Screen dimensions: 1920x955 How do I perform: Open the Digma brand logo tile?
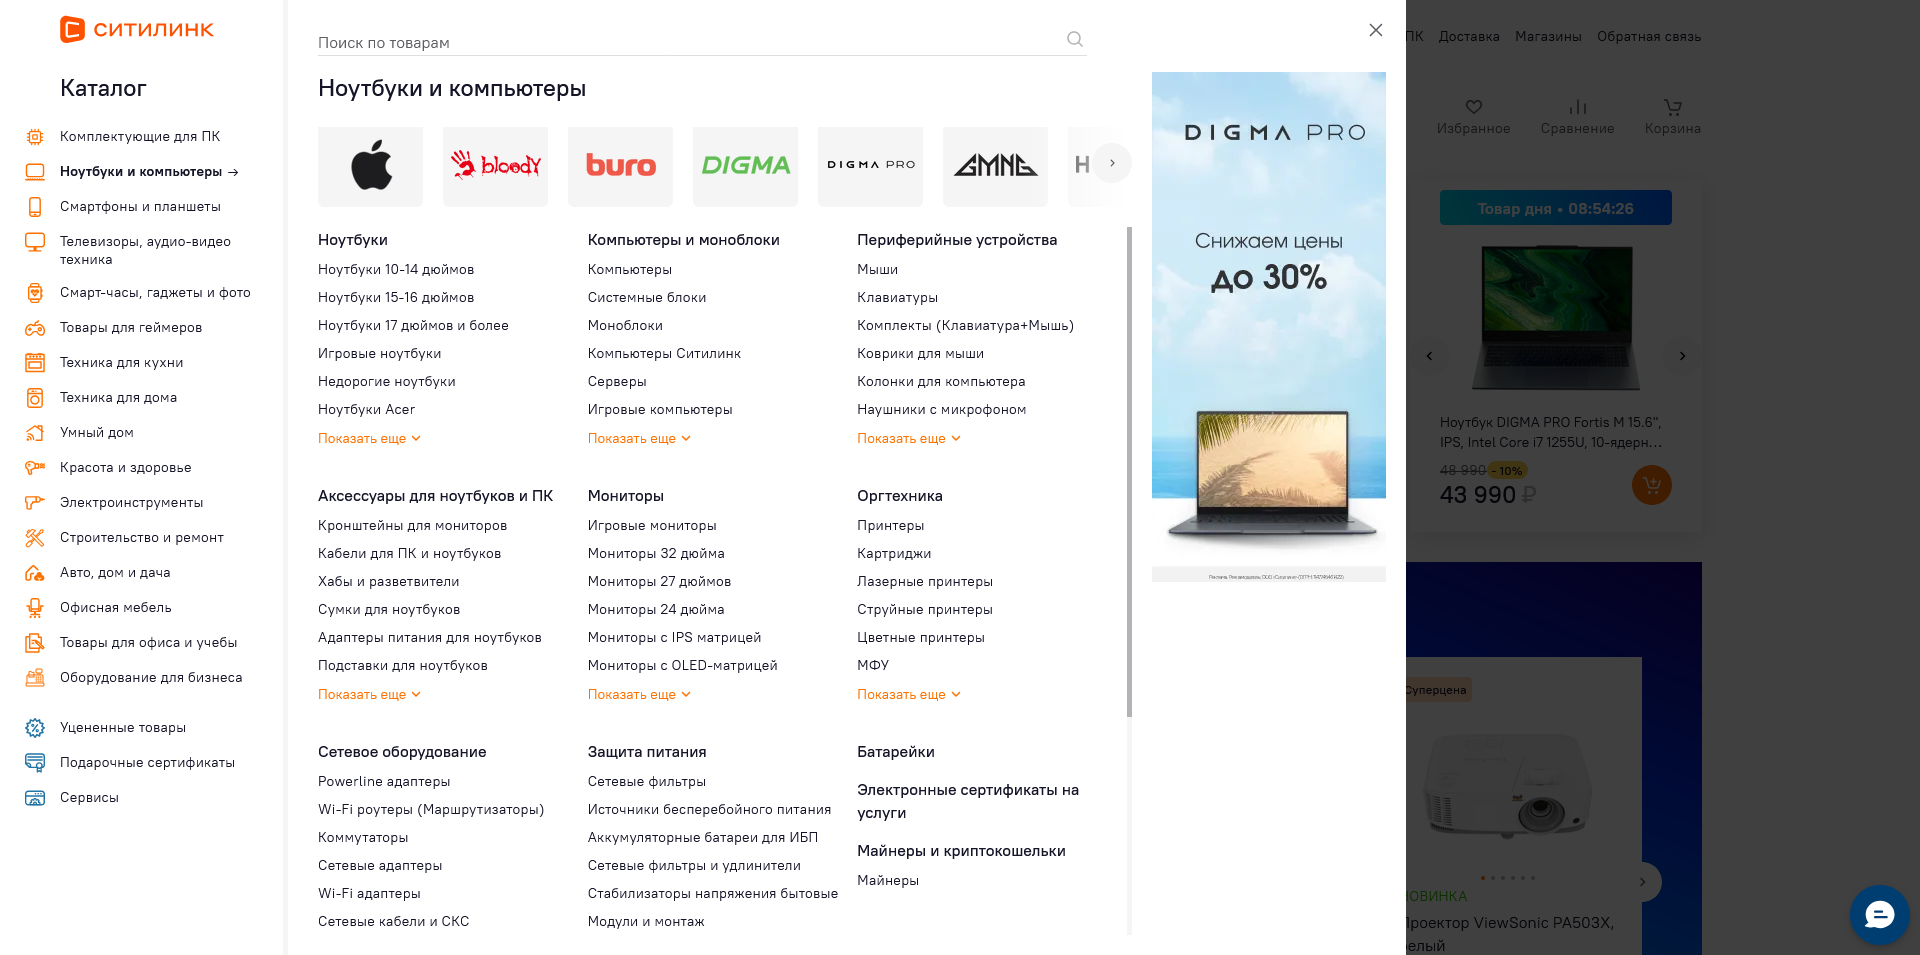pos(745,166)
